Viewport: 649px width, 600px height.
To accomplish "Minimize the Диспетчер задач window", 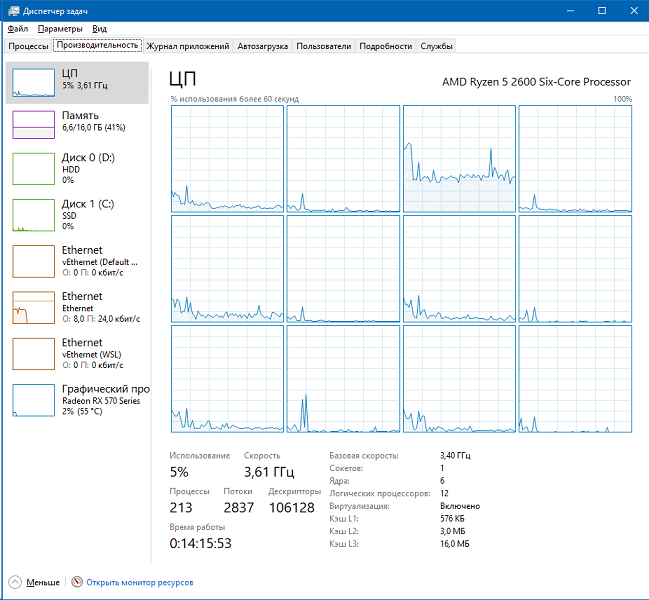I will click(570, 11).
